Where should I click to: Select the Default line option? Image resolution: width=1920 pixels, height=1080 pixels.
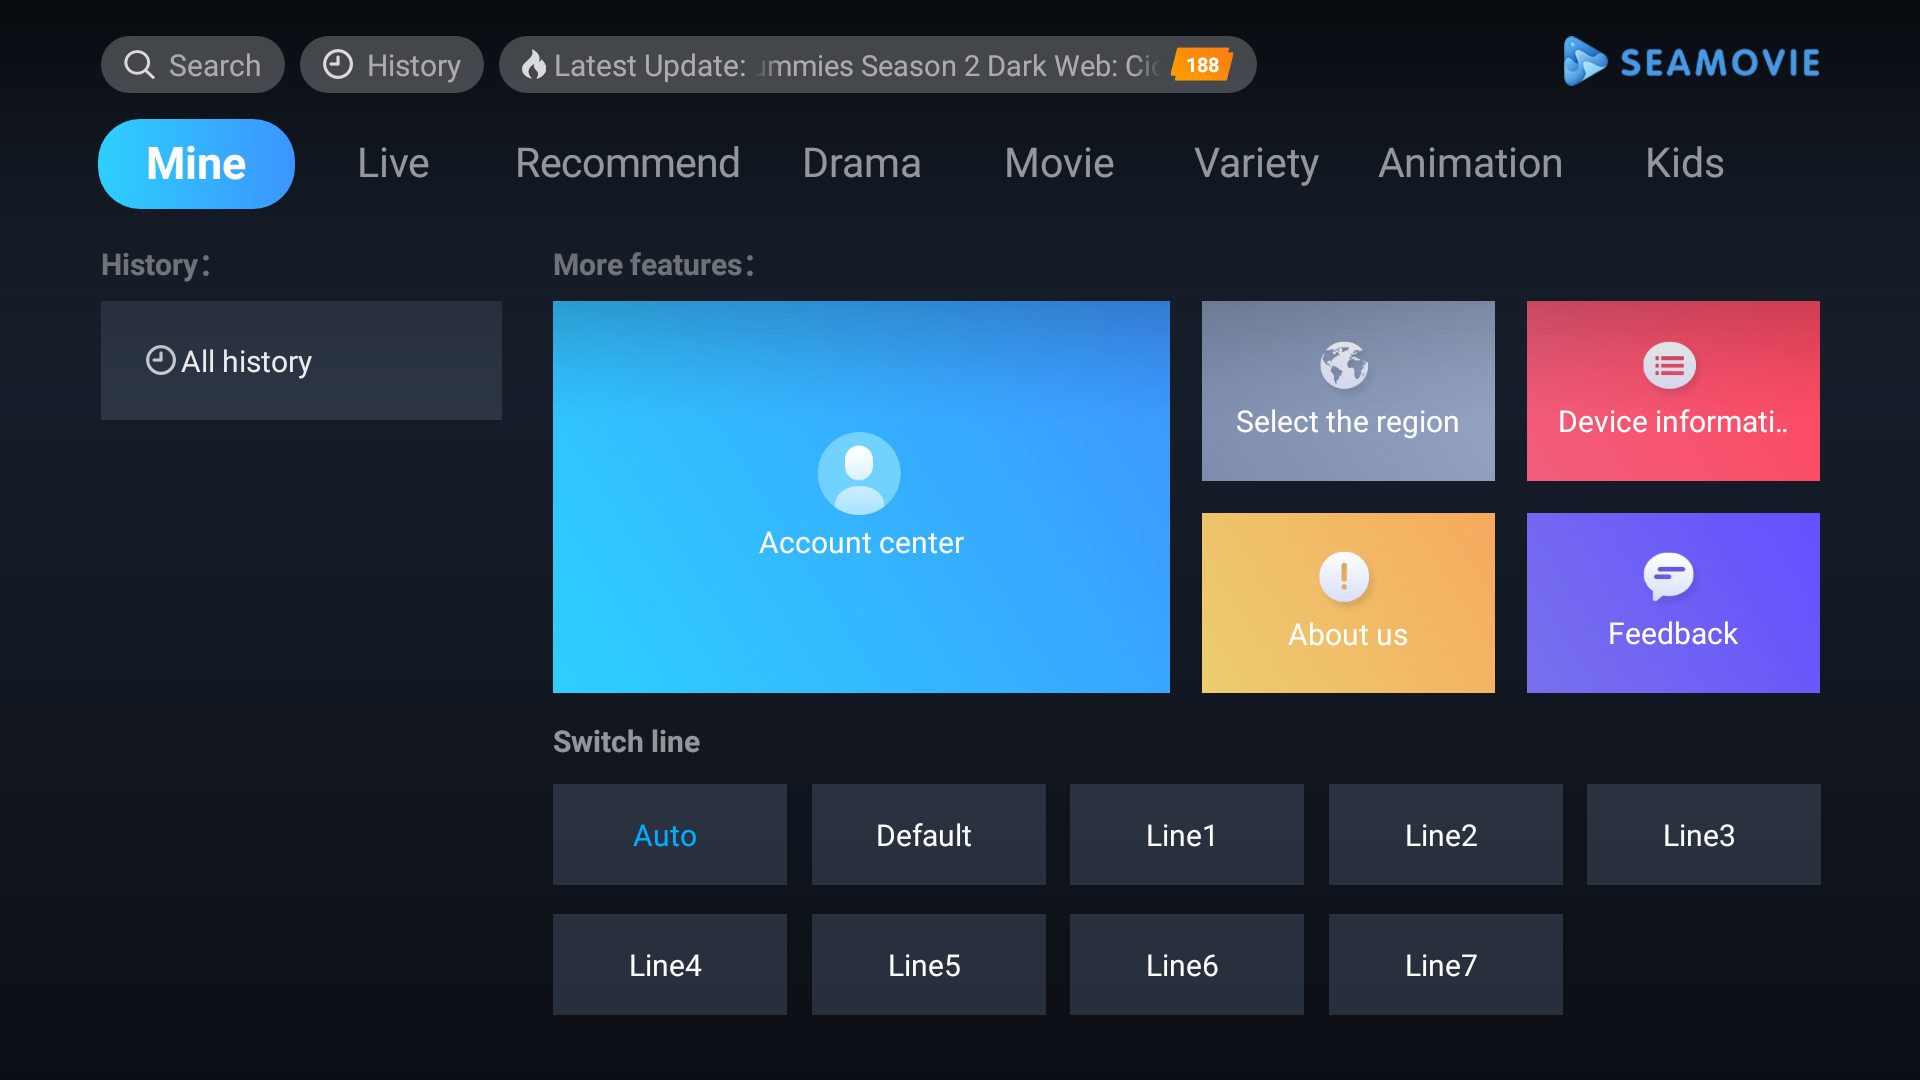click(929, 835)
